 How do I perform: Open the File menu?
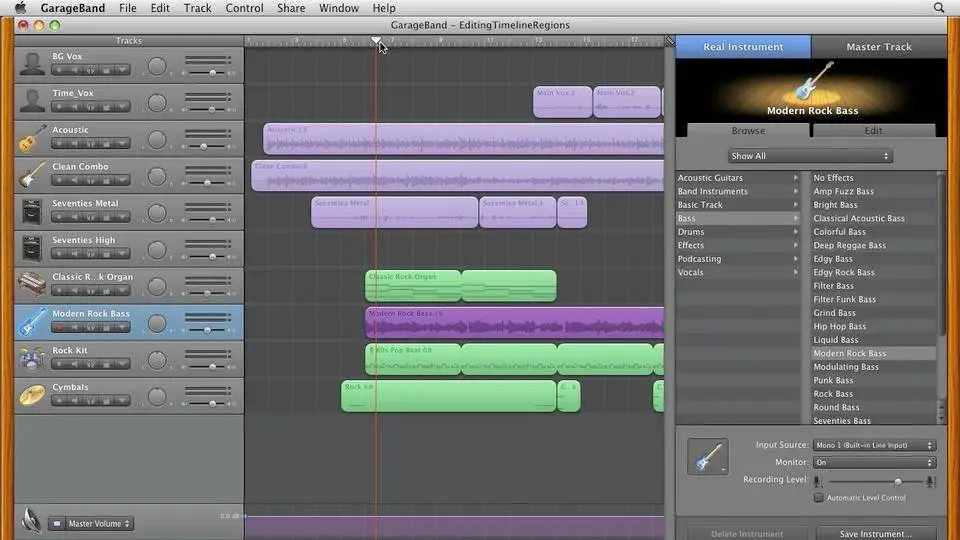[x=127, y=8]
